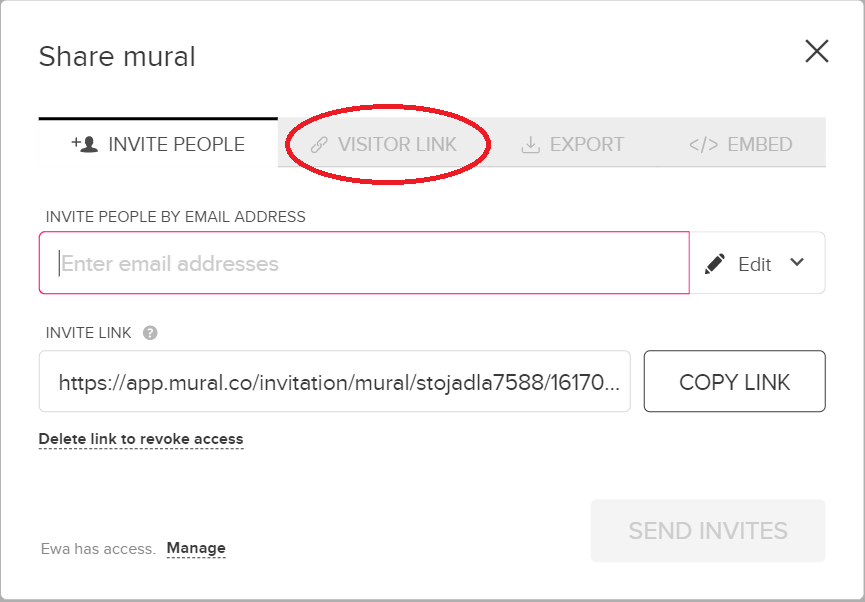Click the chain link icon beside Visitor Link
865x602 pixels.
(x=319, y=145)
